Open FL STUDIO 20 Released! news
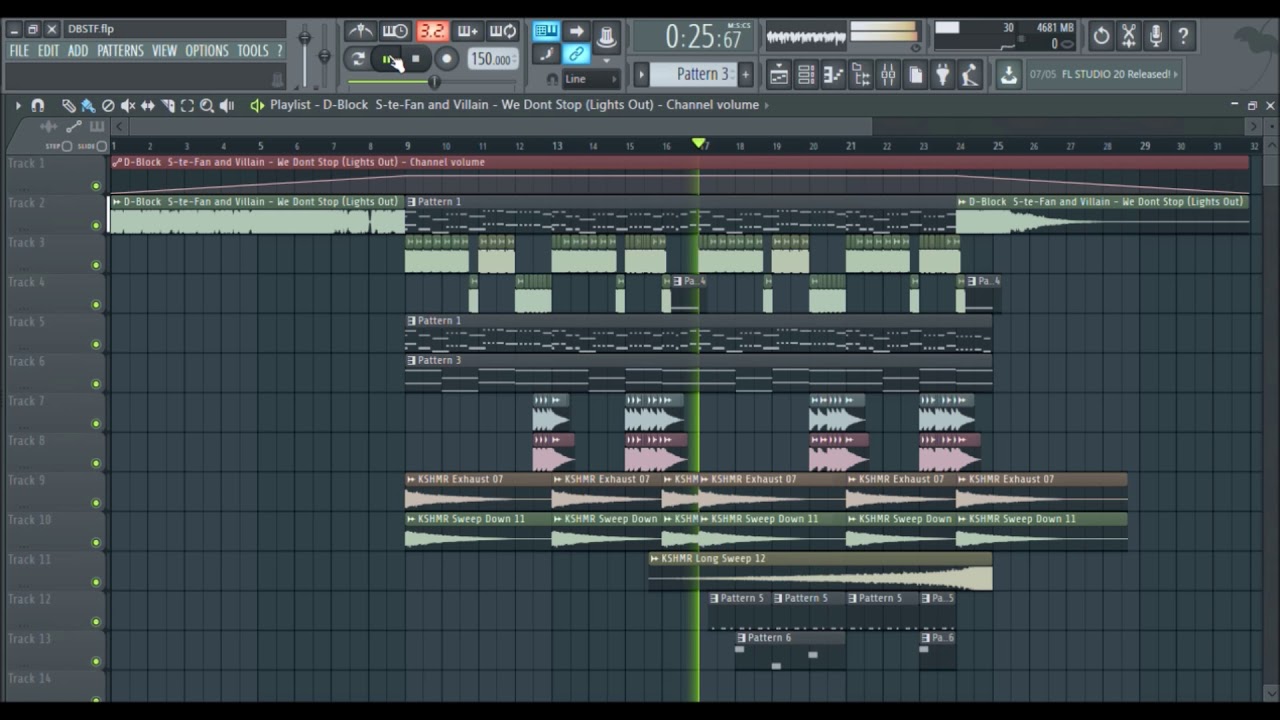Screen dimensions: 1280x720 coord(1104,74)
